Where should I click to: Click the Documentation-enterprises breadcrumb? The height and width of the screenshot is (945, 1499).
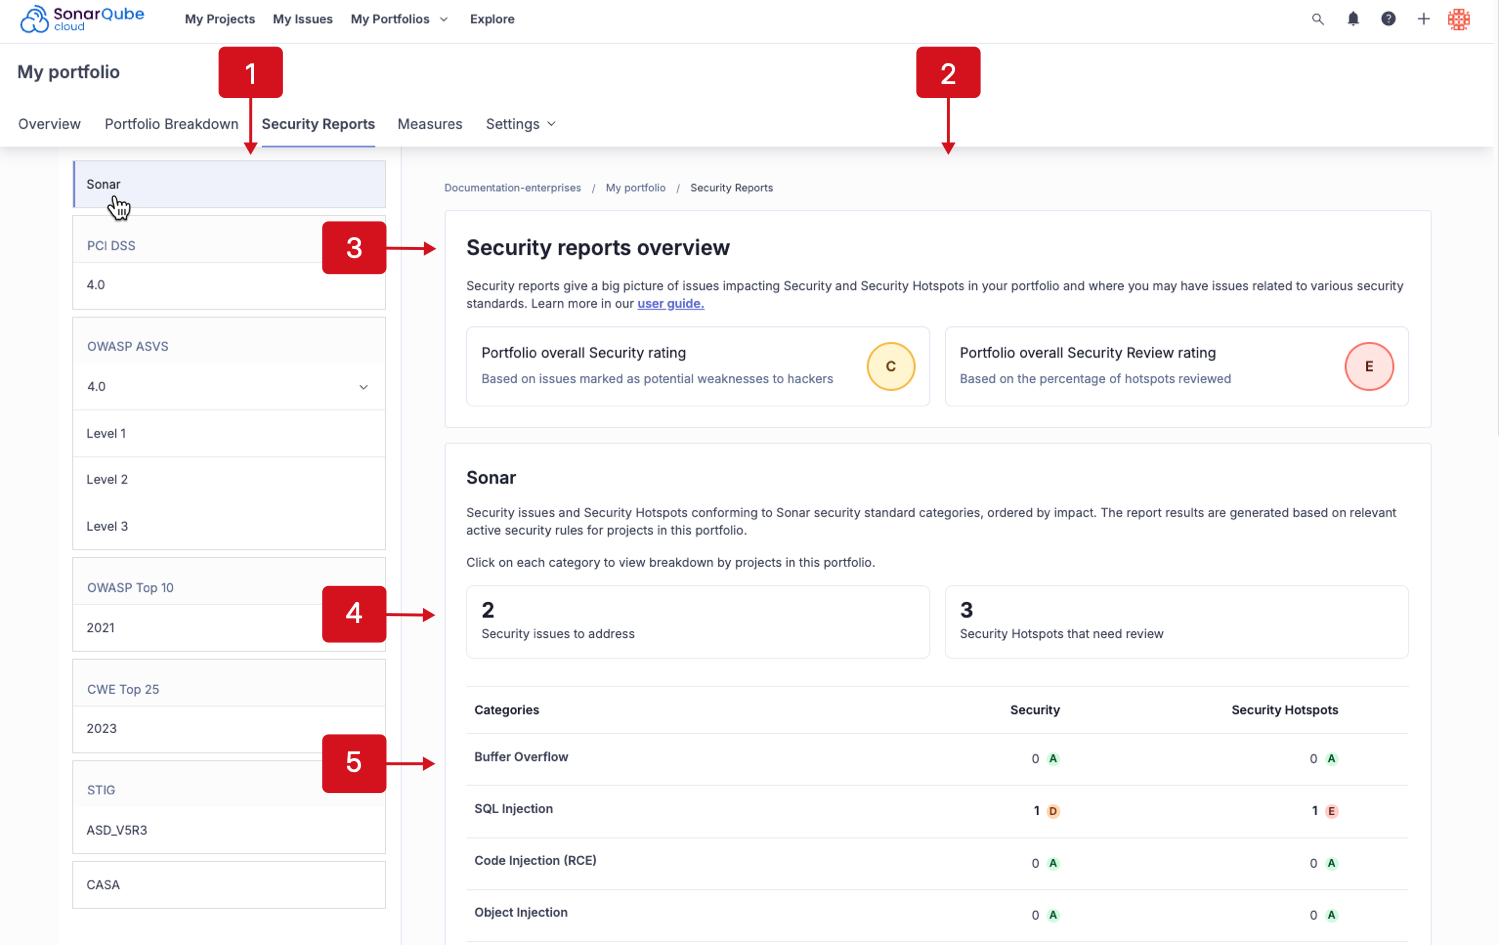coord(513,187)
